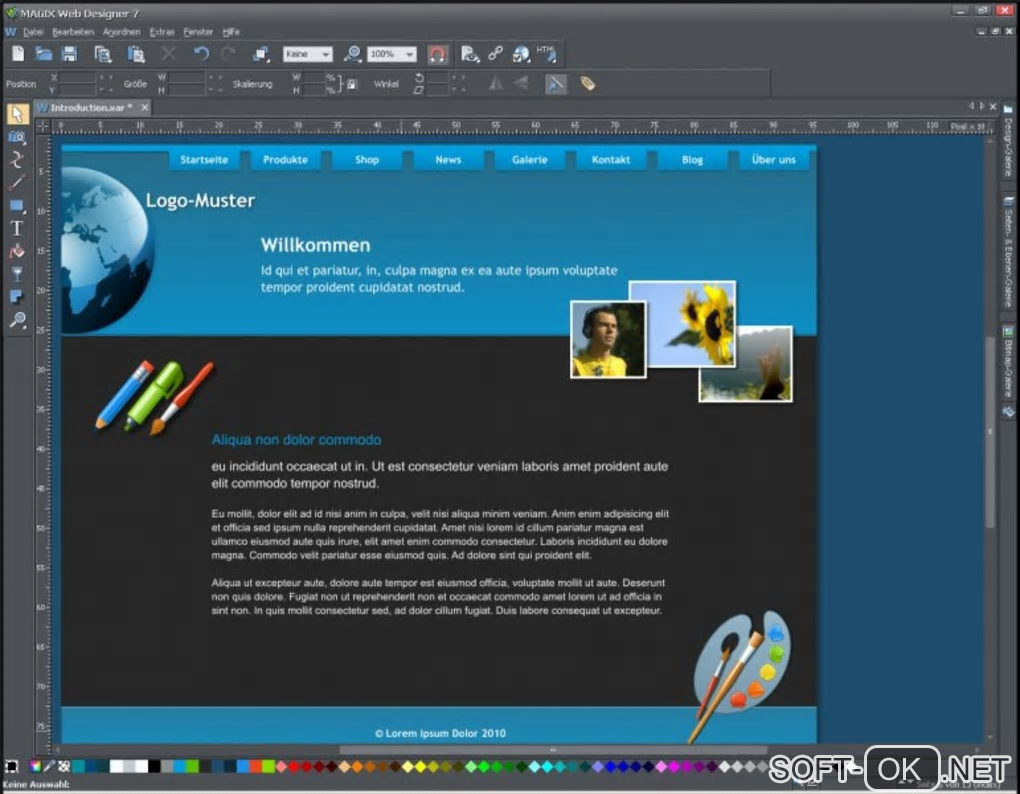Open the color editor rainbow icon
Image resolution: width=1020 pixels, height=794 pixels.
36,767
